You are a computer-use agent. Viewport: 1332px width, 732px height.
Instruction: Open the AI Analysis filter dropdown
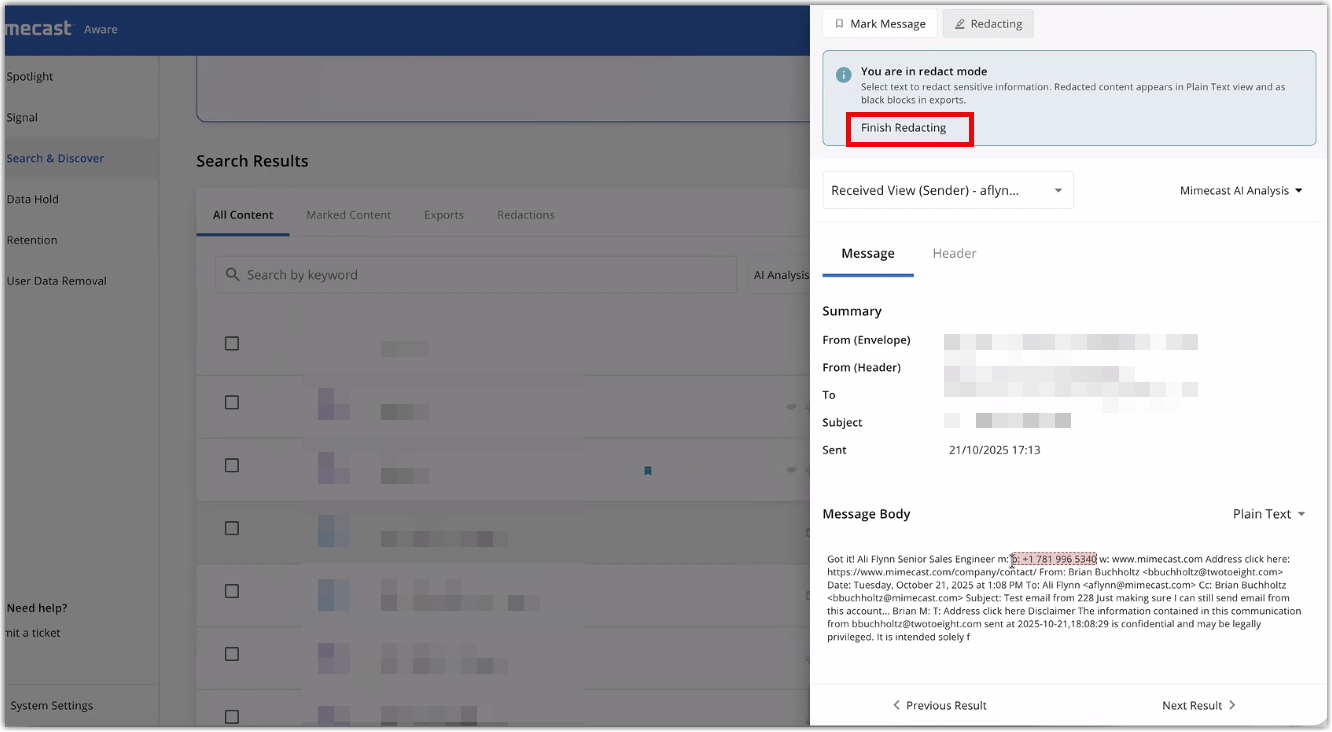click(780, 275)
